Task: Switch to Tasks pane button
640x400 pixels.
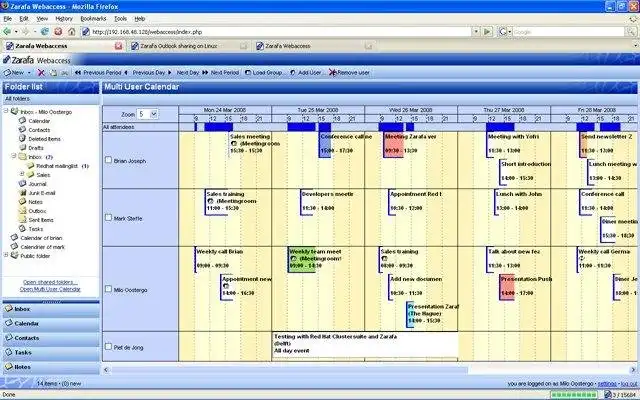Action: tap(51, 353)
